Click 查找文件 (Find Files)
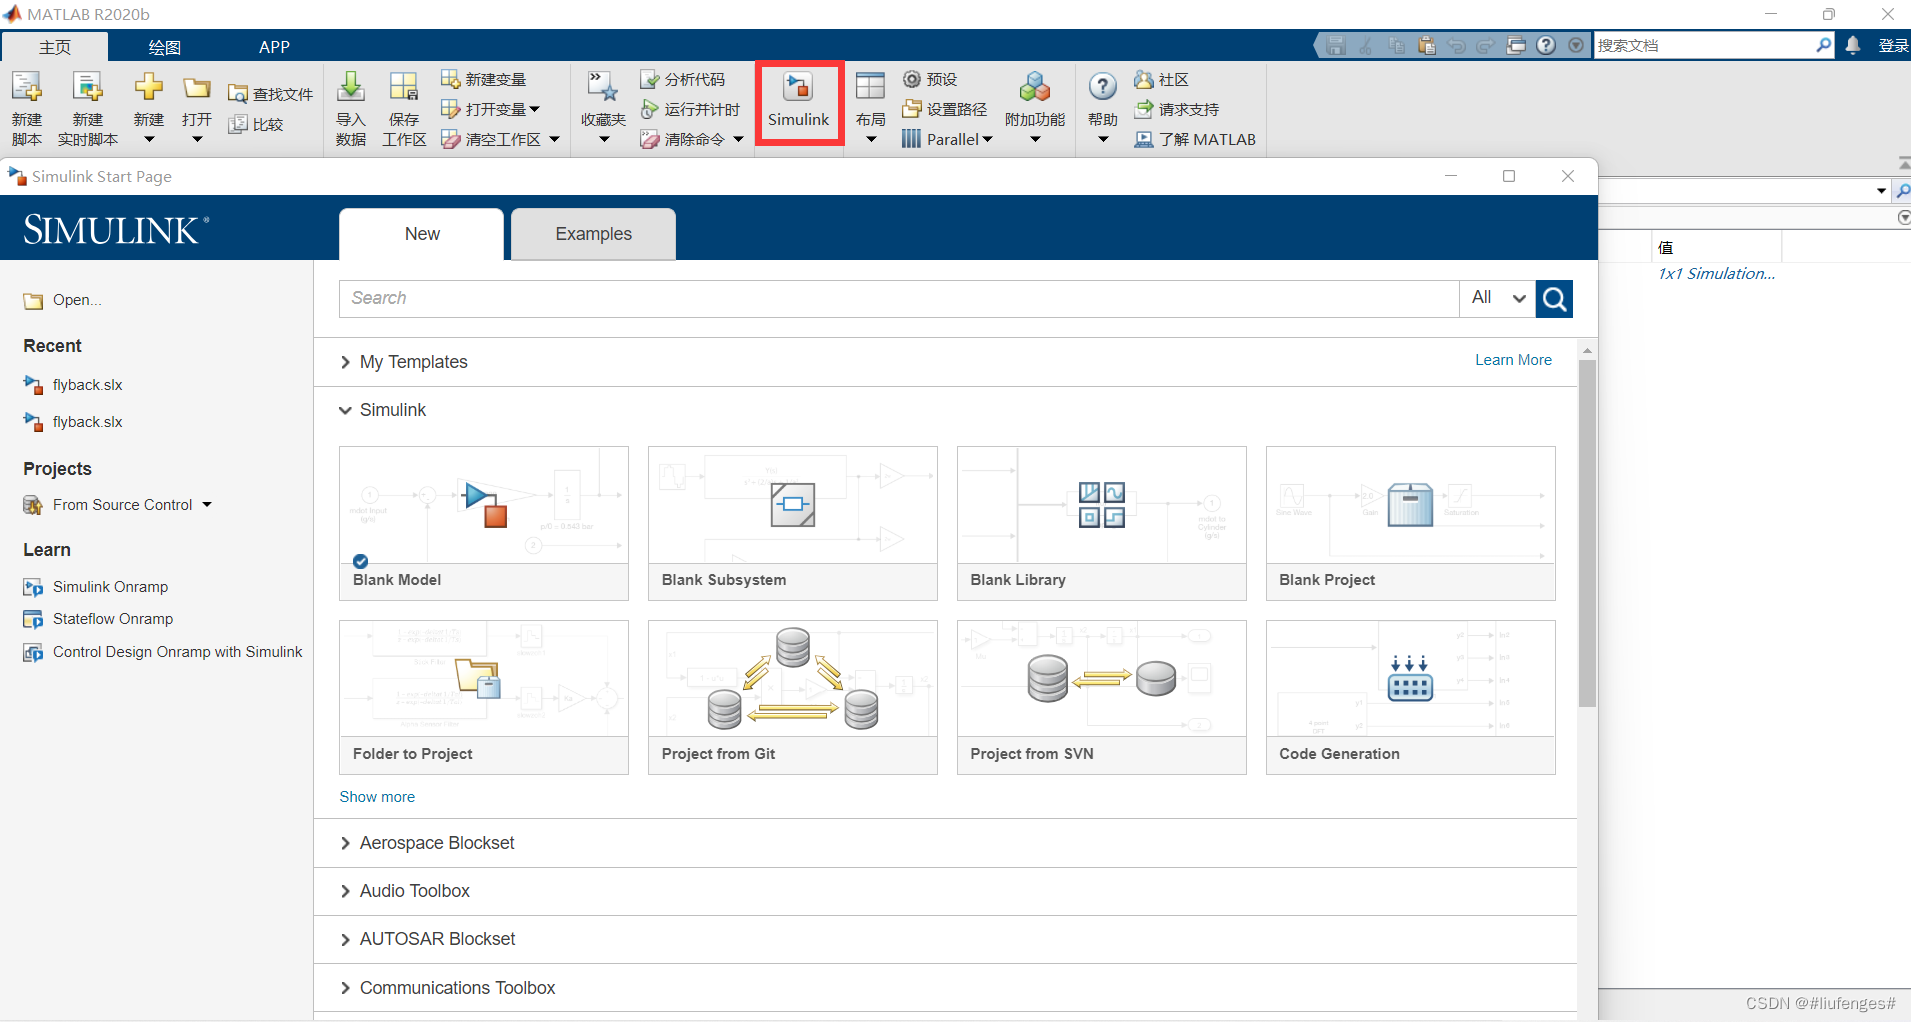This screenshot has height=1022, width=1911. [270, 94]
